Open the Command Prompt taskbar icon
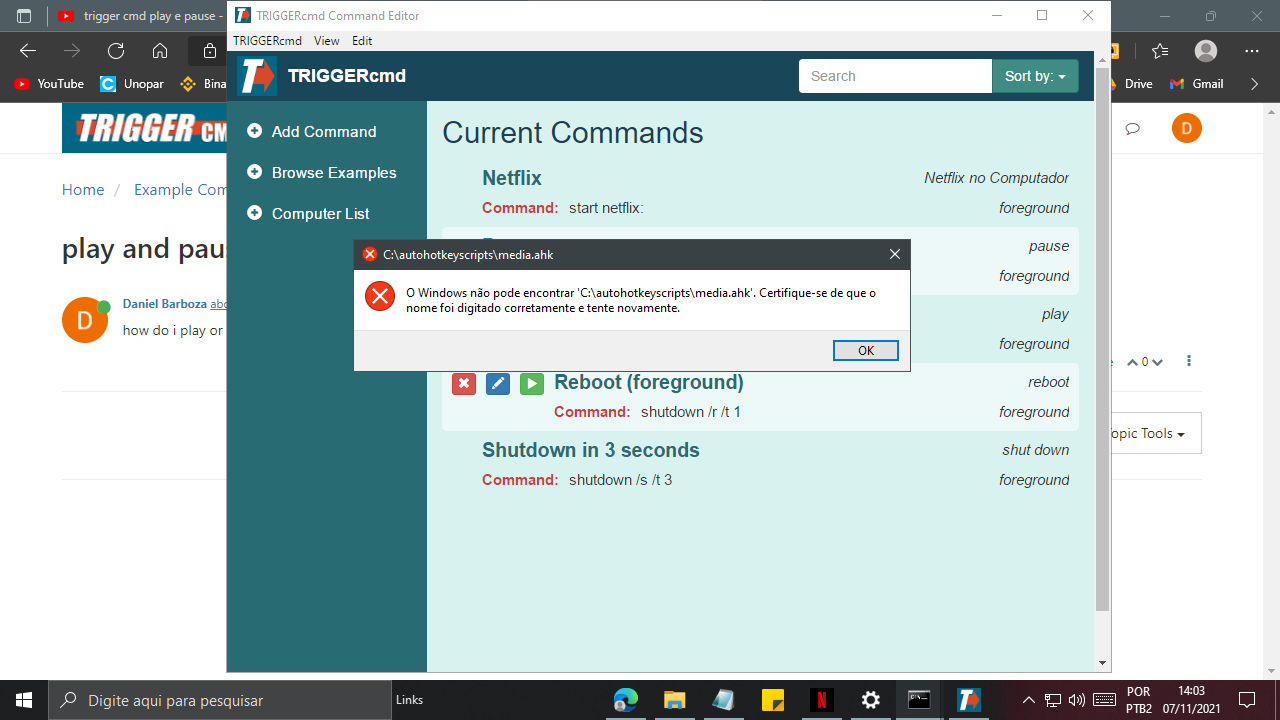 coord(919,700)
